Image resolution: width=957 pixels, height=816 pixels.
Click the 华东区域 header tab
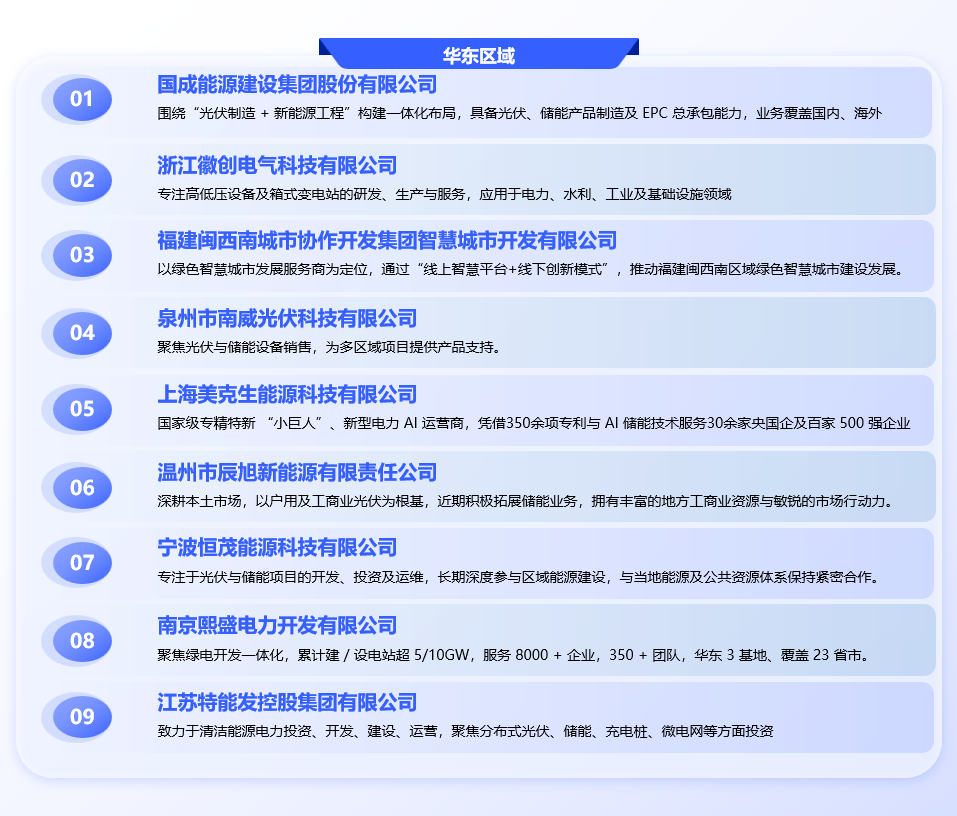pos(478,55)
